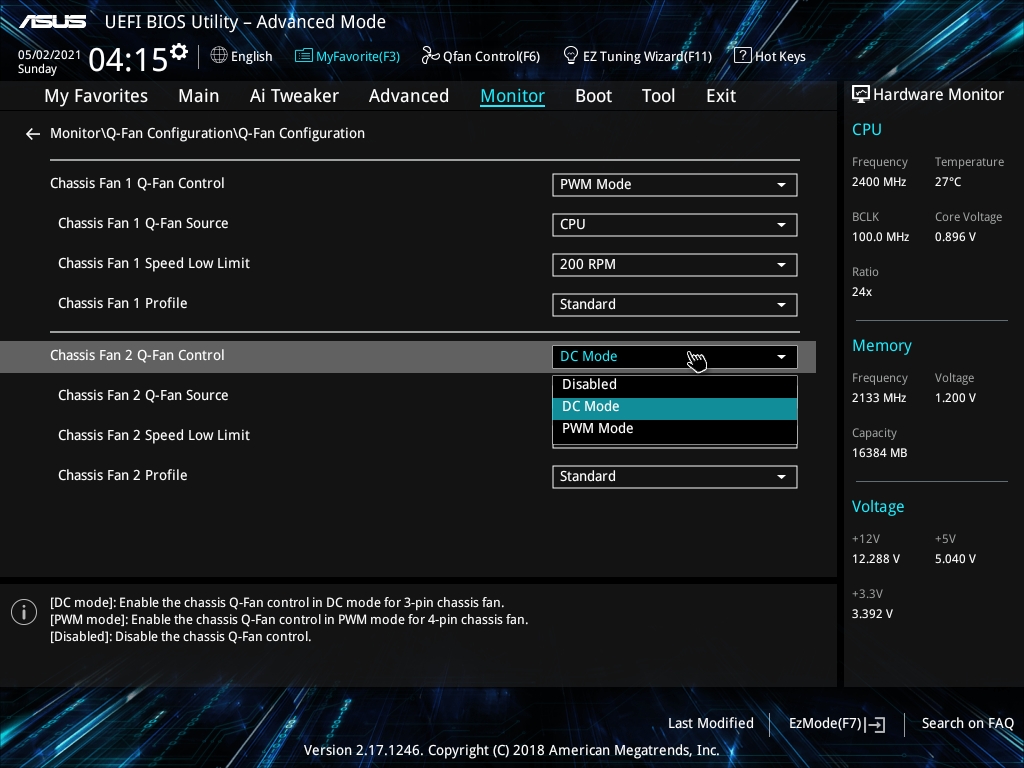Image resolution: width=1024 pixels, height=768 pixels.
Task: Click the 04:15 clock display
Action: 128,60
